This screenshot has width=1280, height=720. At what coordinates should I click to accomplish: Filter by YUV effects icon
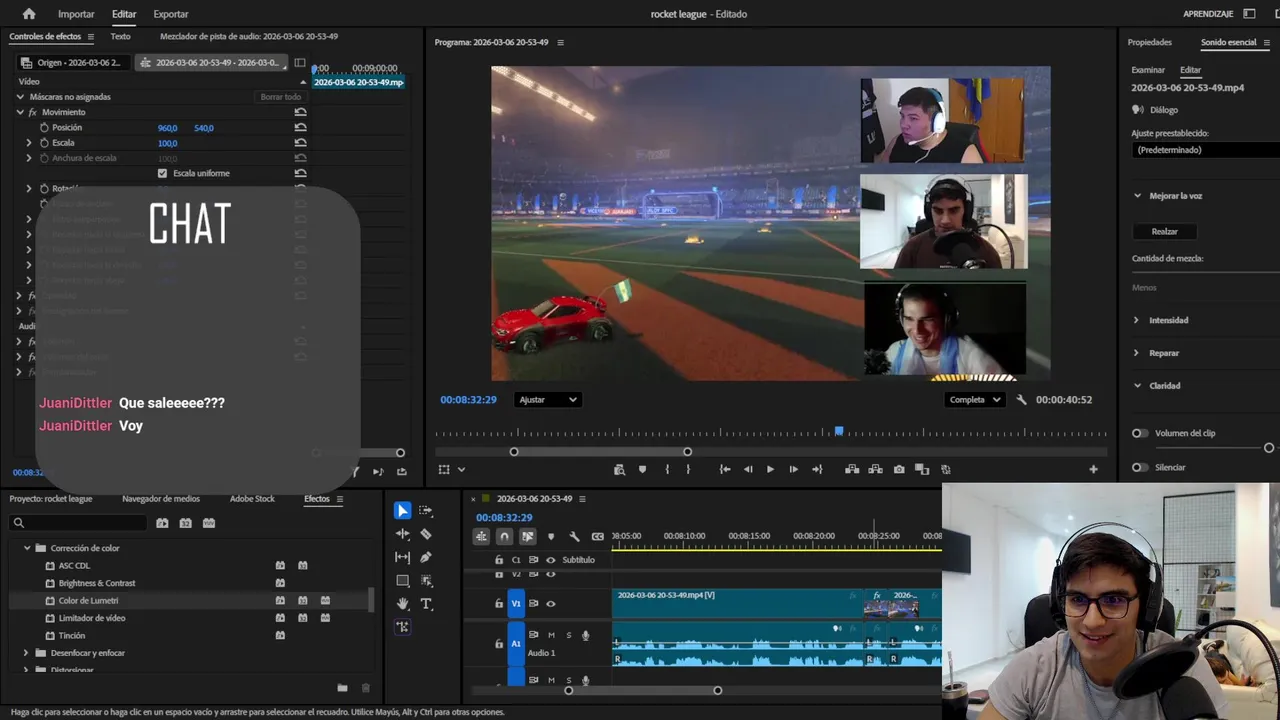(x=209, y=523)
